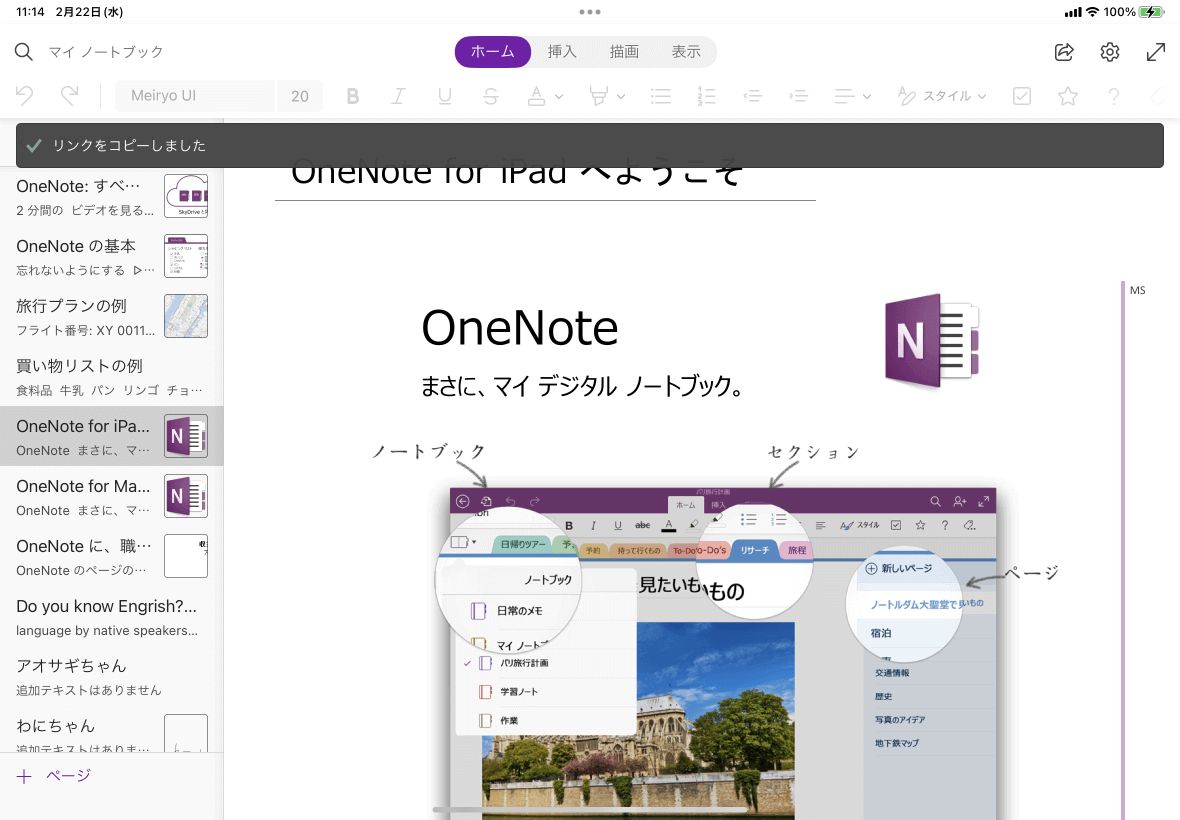
Task: Insert a bulleted list
Action: click(661, 96)
